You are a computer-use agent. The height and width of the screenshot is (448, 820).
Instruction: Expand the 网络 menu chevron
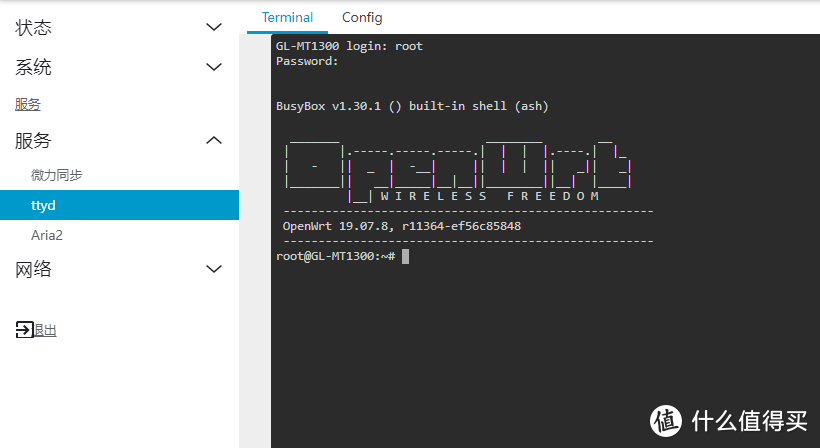213,269
